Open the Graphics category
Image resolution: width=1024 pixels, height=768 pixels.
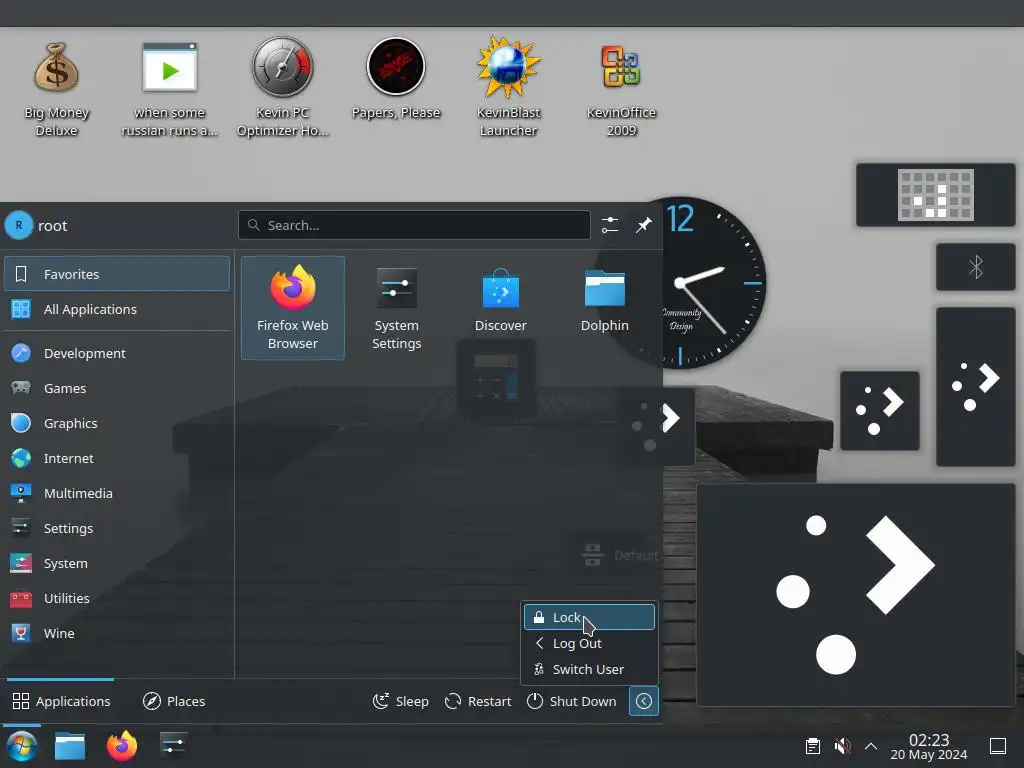pos(117,423)
